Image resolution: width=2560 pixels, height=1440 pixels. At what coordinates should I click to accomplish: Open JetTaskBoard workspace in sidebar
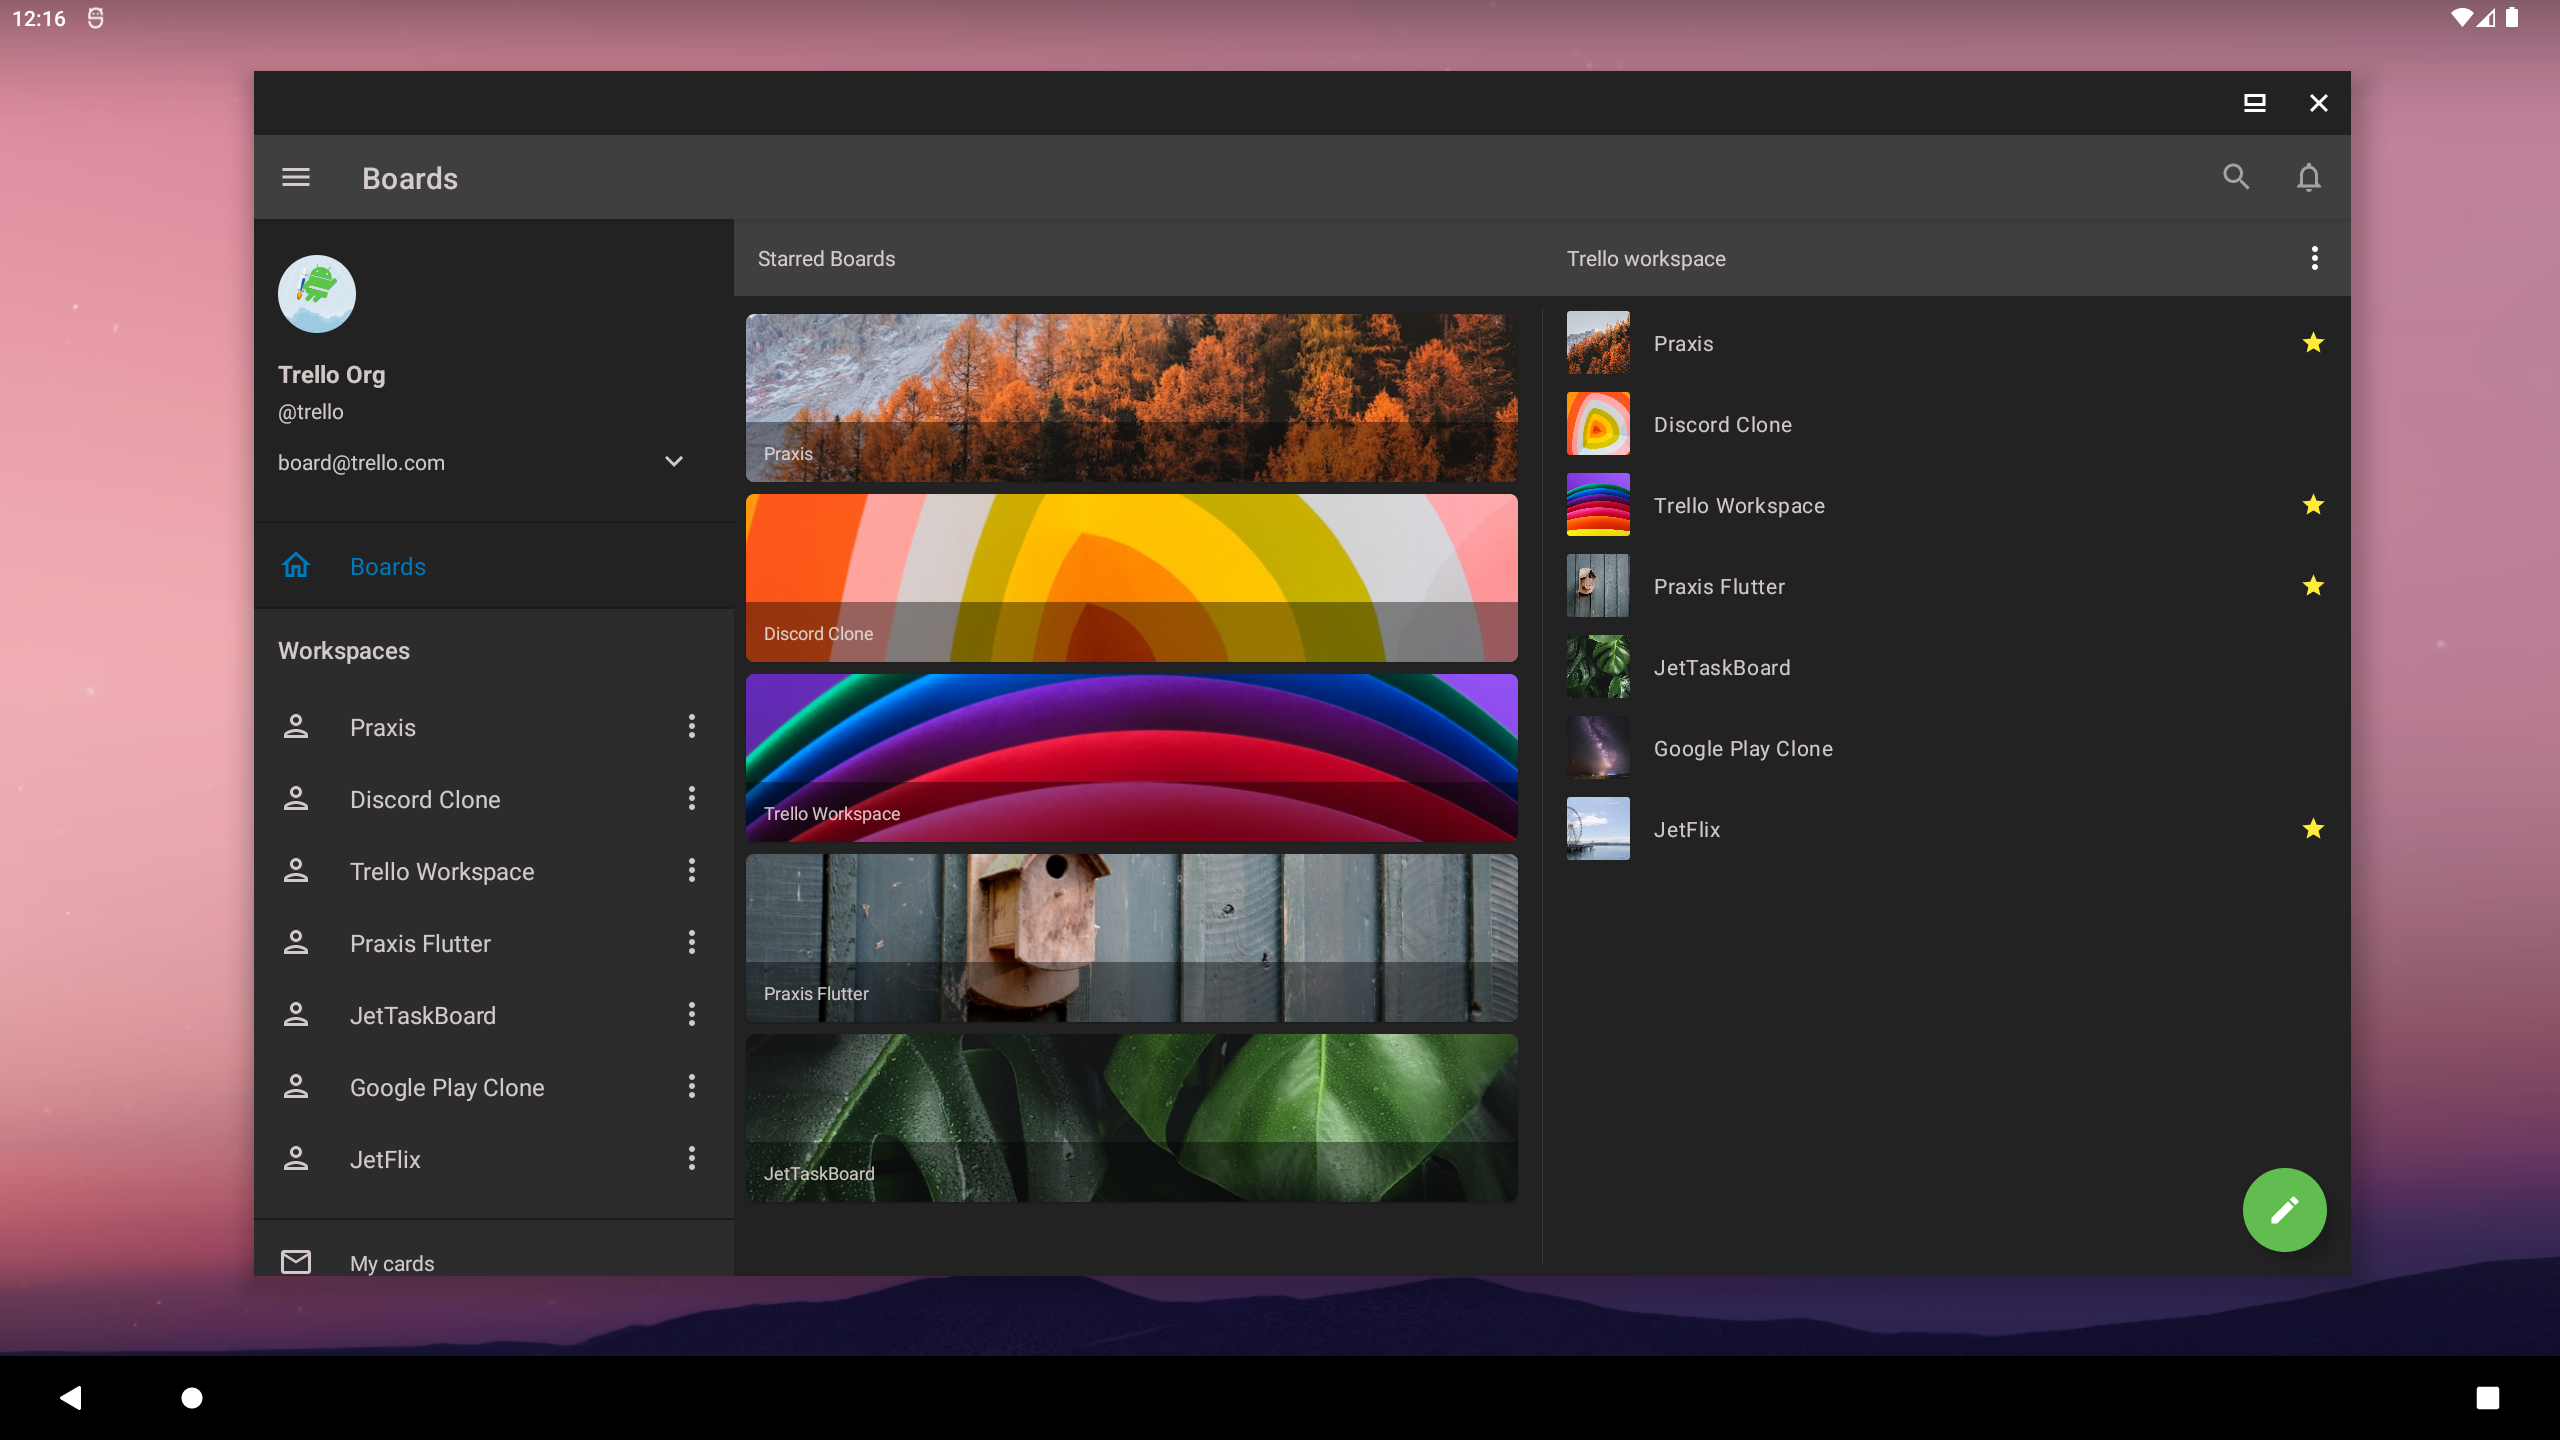(x=494, y=1015)
